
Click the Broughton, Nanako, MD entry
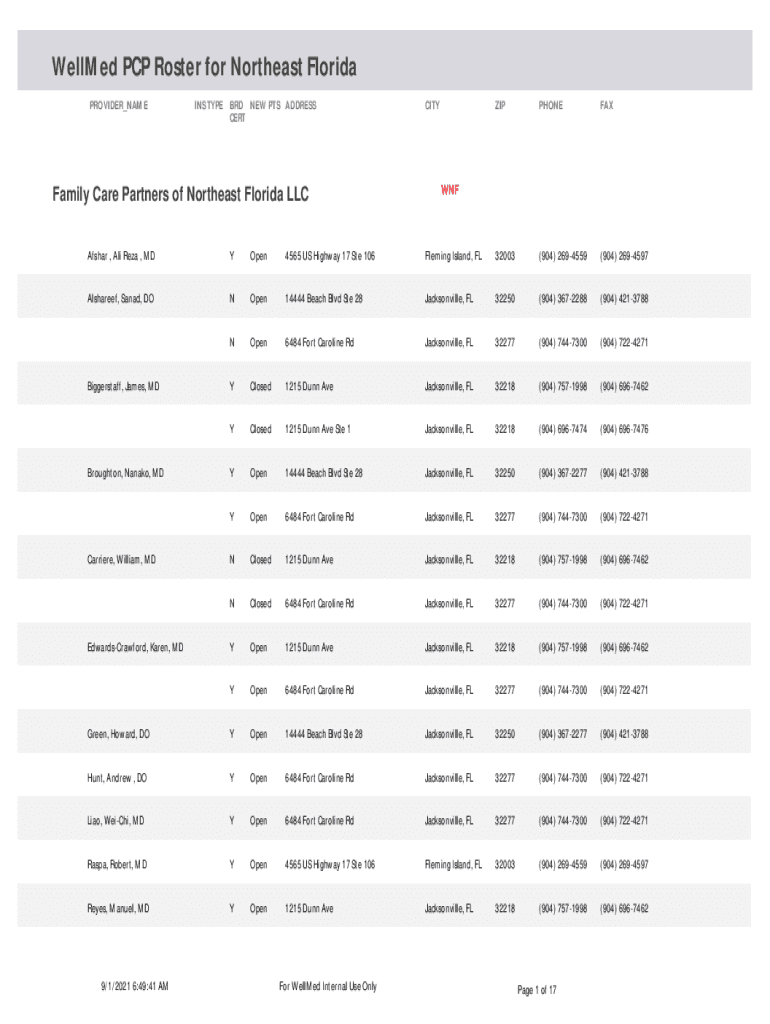[125, 473]
